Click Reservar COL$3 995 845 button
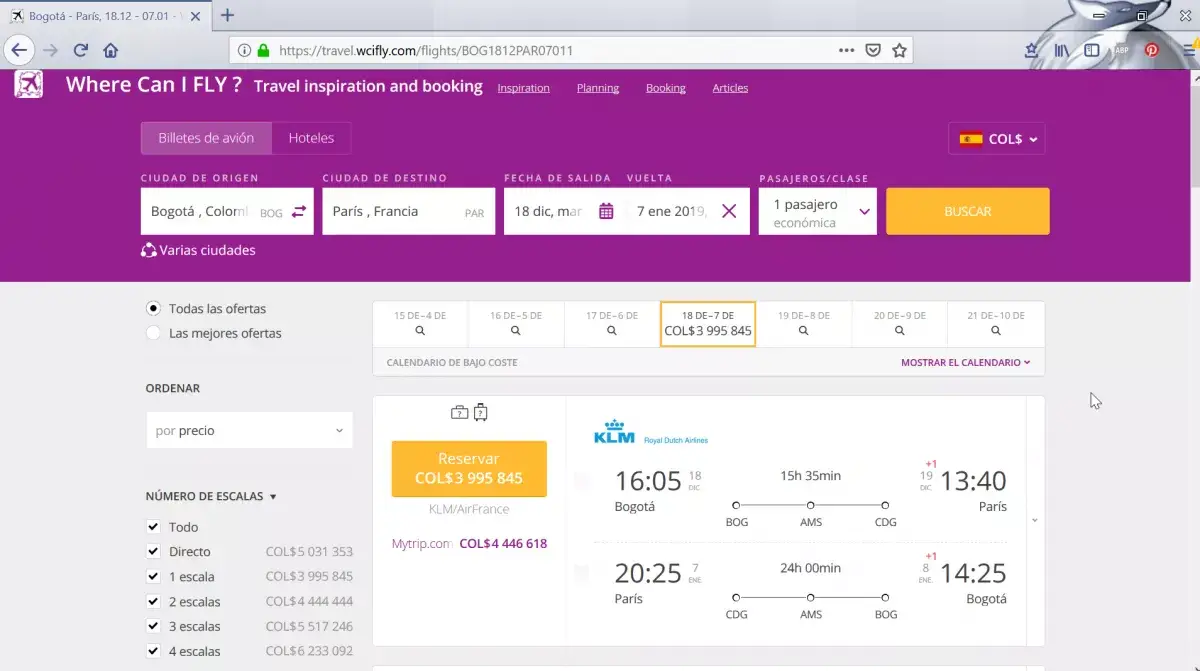1200x671 pixels. [x=469, y=468]
